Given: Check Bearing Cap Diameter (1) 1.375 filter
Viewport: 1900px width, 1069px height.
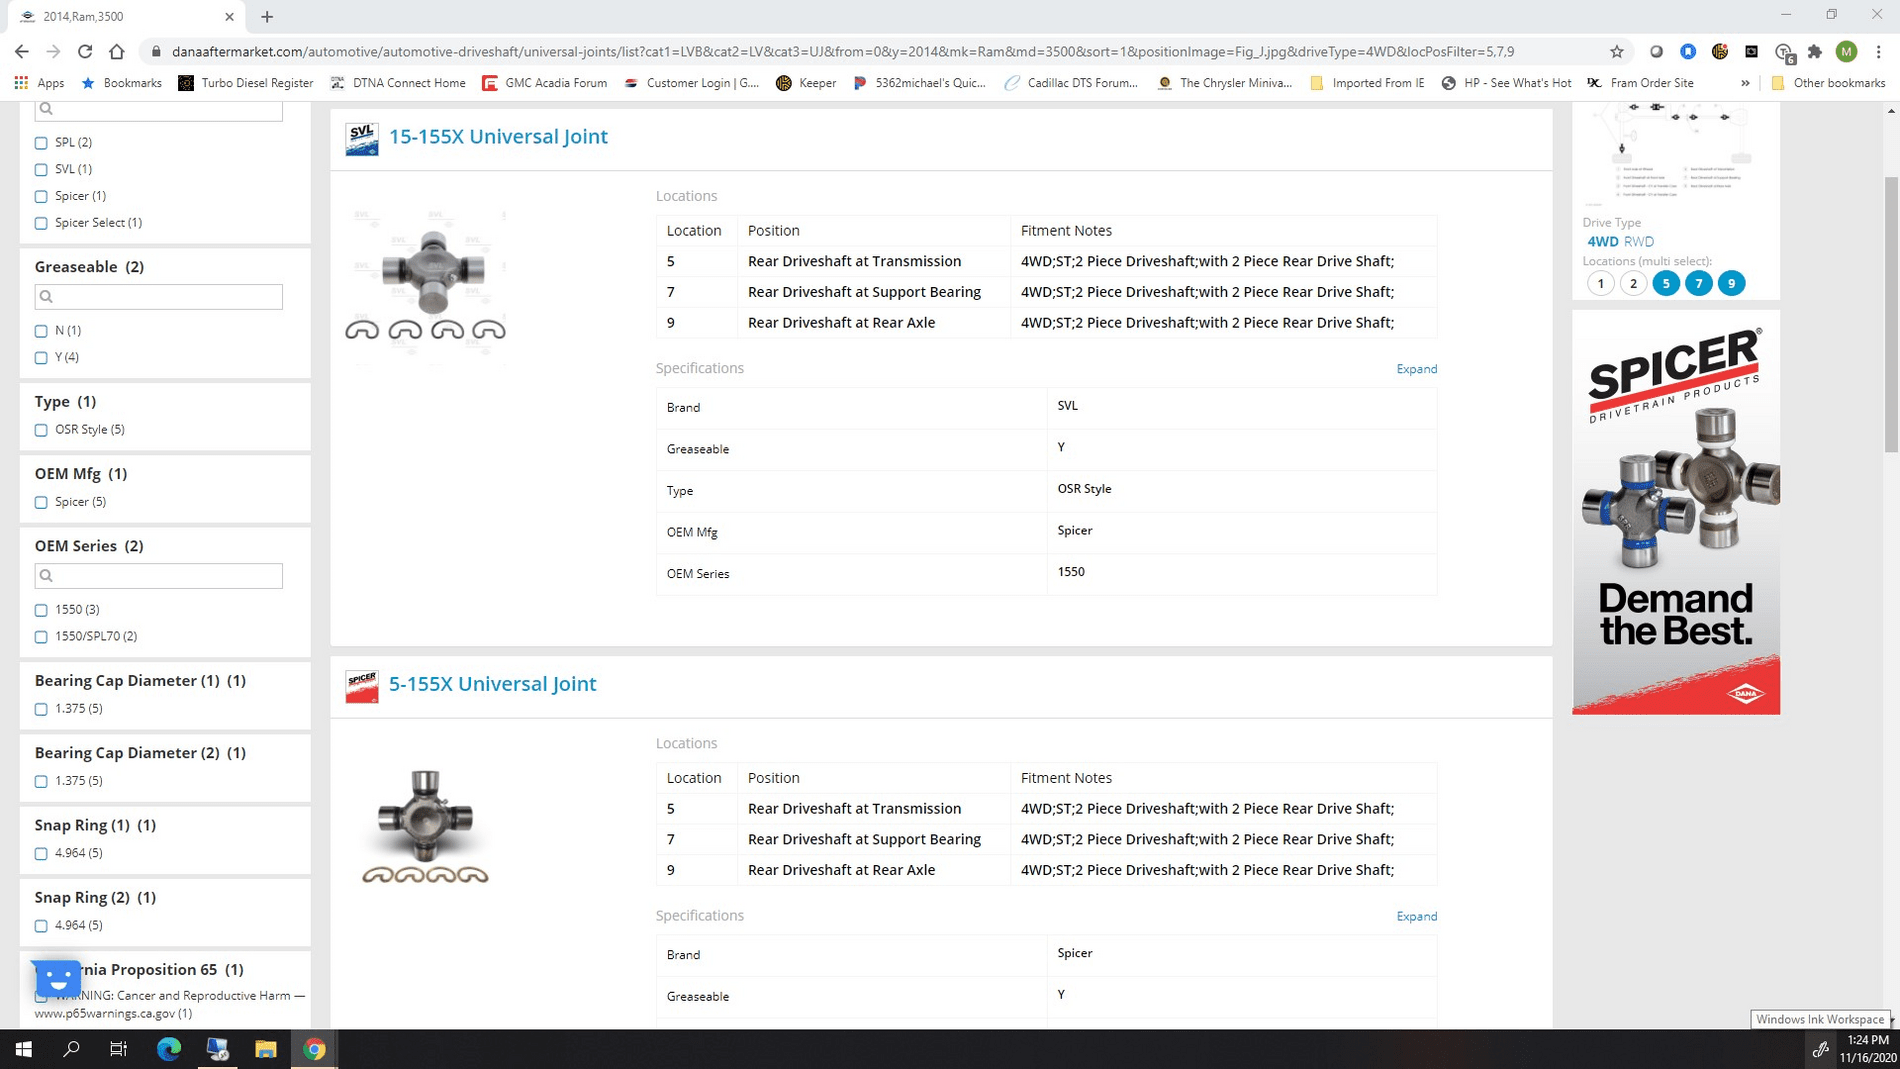Looking at the screenshot, I should [41, 710].
